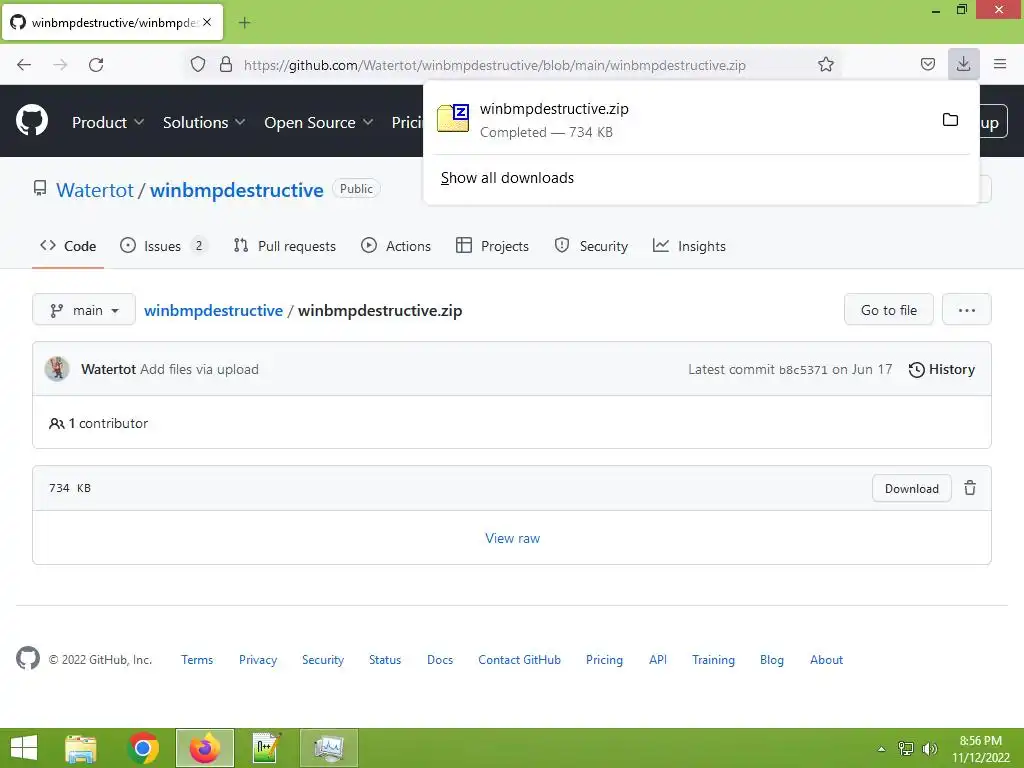Reload the page with the refresh icon
The height and width of the screenshot is (768, 1024).
[96, 65]
